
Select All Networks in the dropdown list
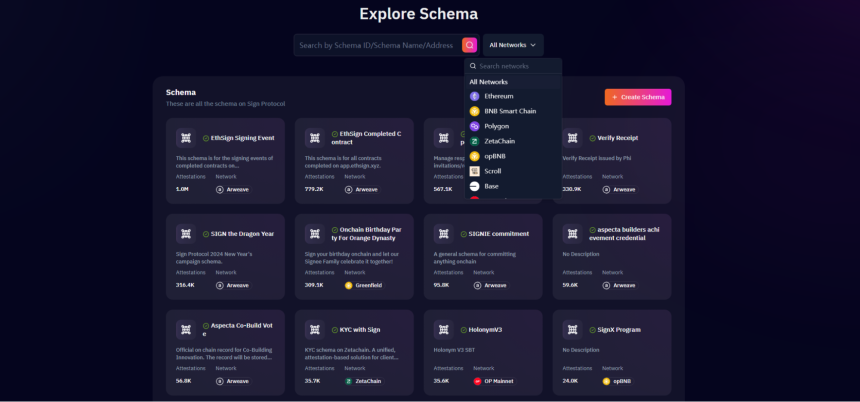point(513,82)
